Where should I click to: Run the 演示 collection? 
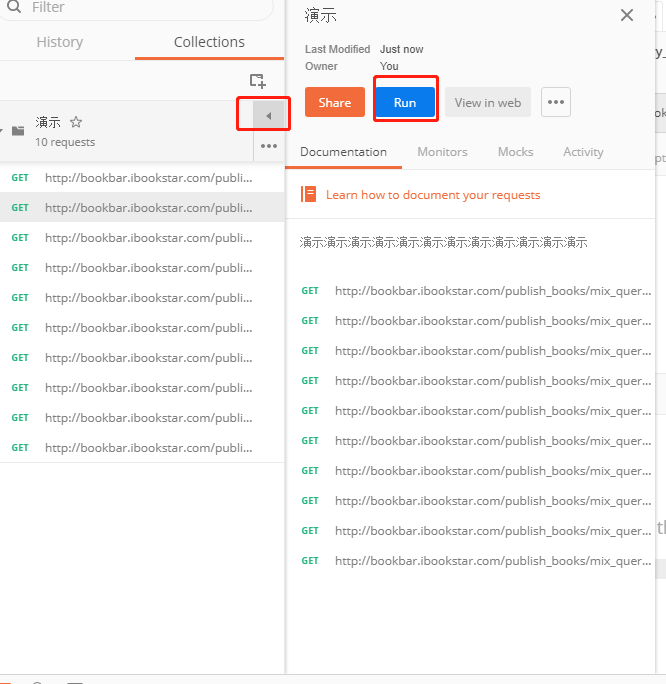pos(405,102)
